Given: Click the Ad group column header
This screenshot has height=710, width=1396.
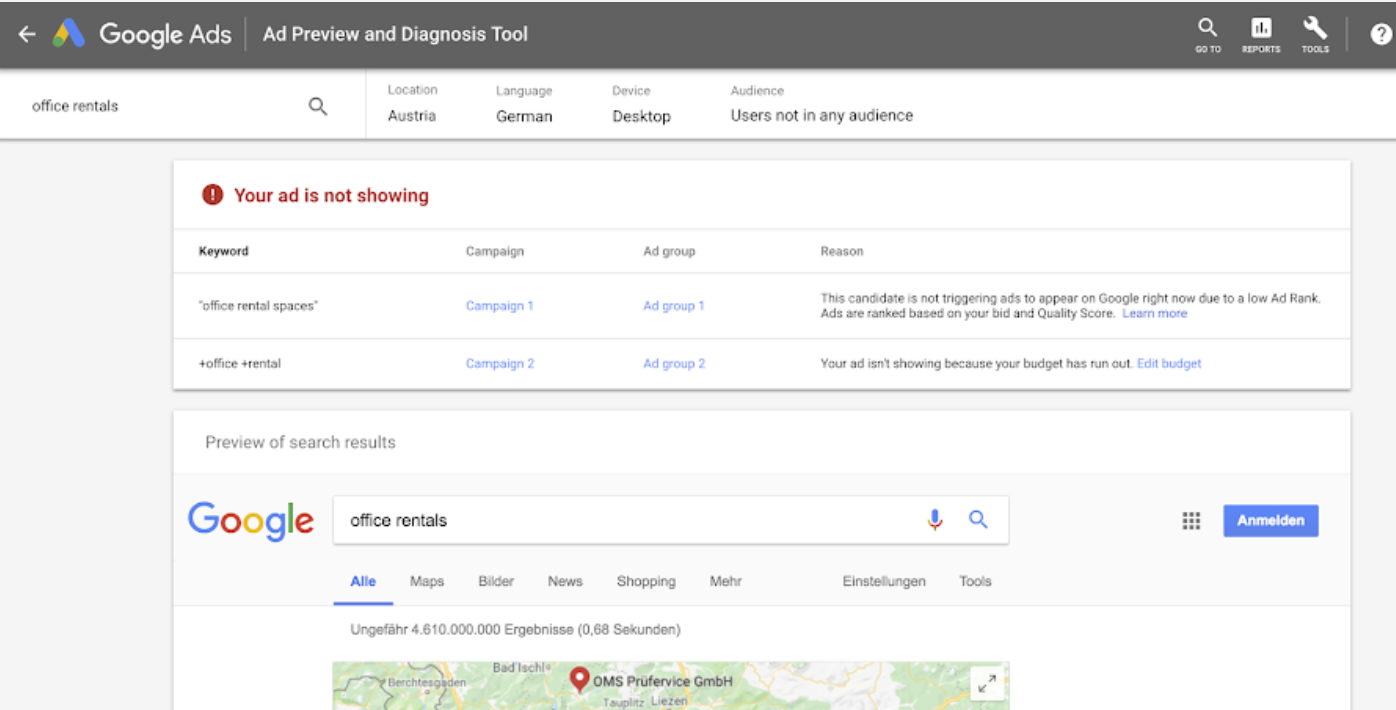Looking at the screenshot, I should click(x=669, y=252).
